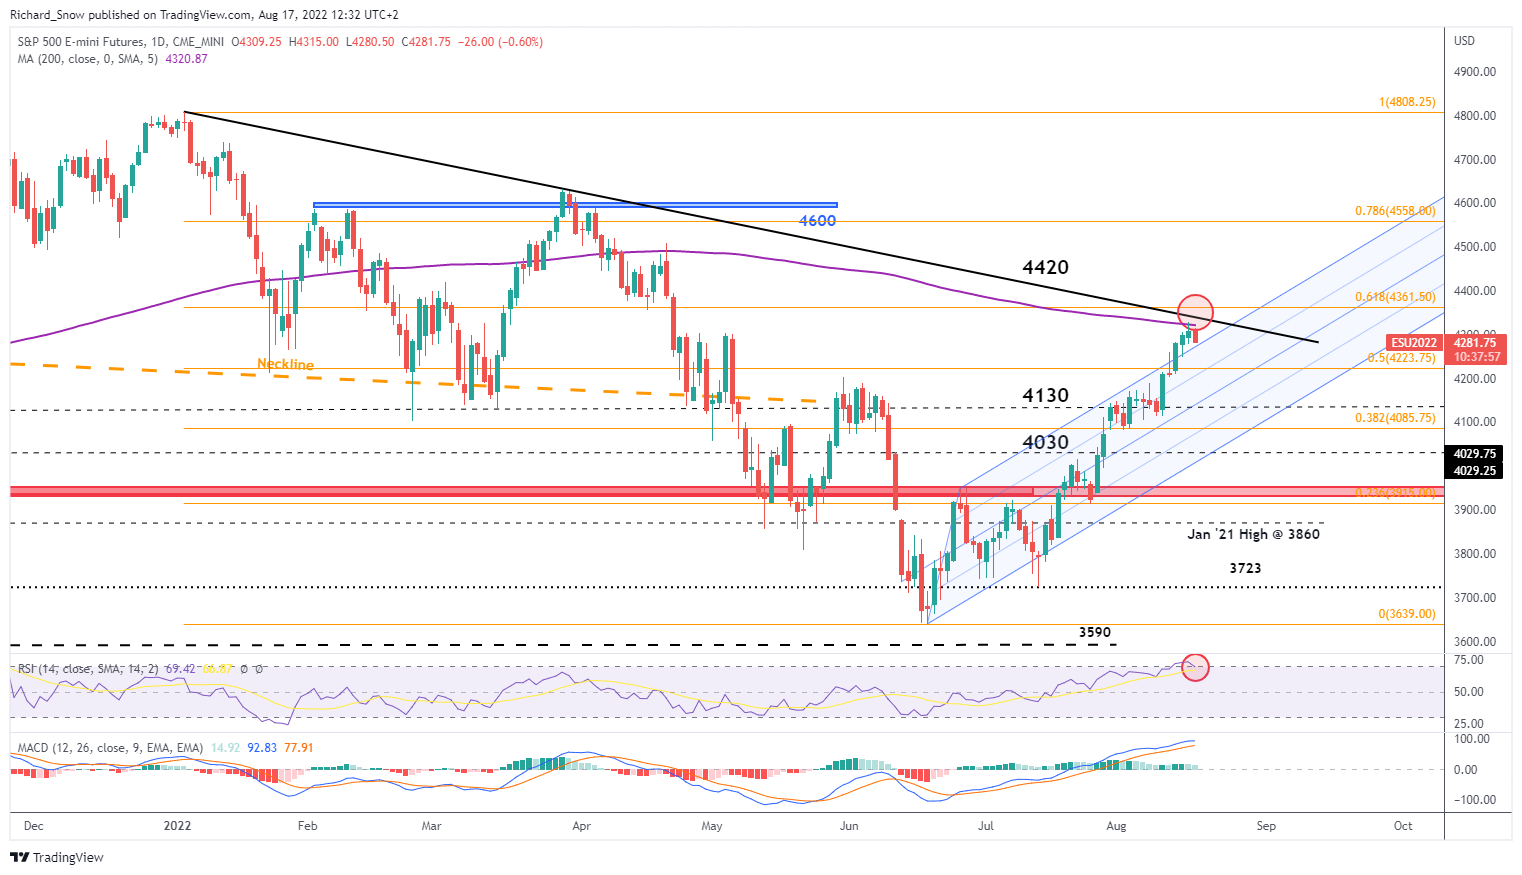This screenshot has height=875, width=1522.
Task: Click the 4029.75 price label on axis
Action: click(x=1475, y=454)
